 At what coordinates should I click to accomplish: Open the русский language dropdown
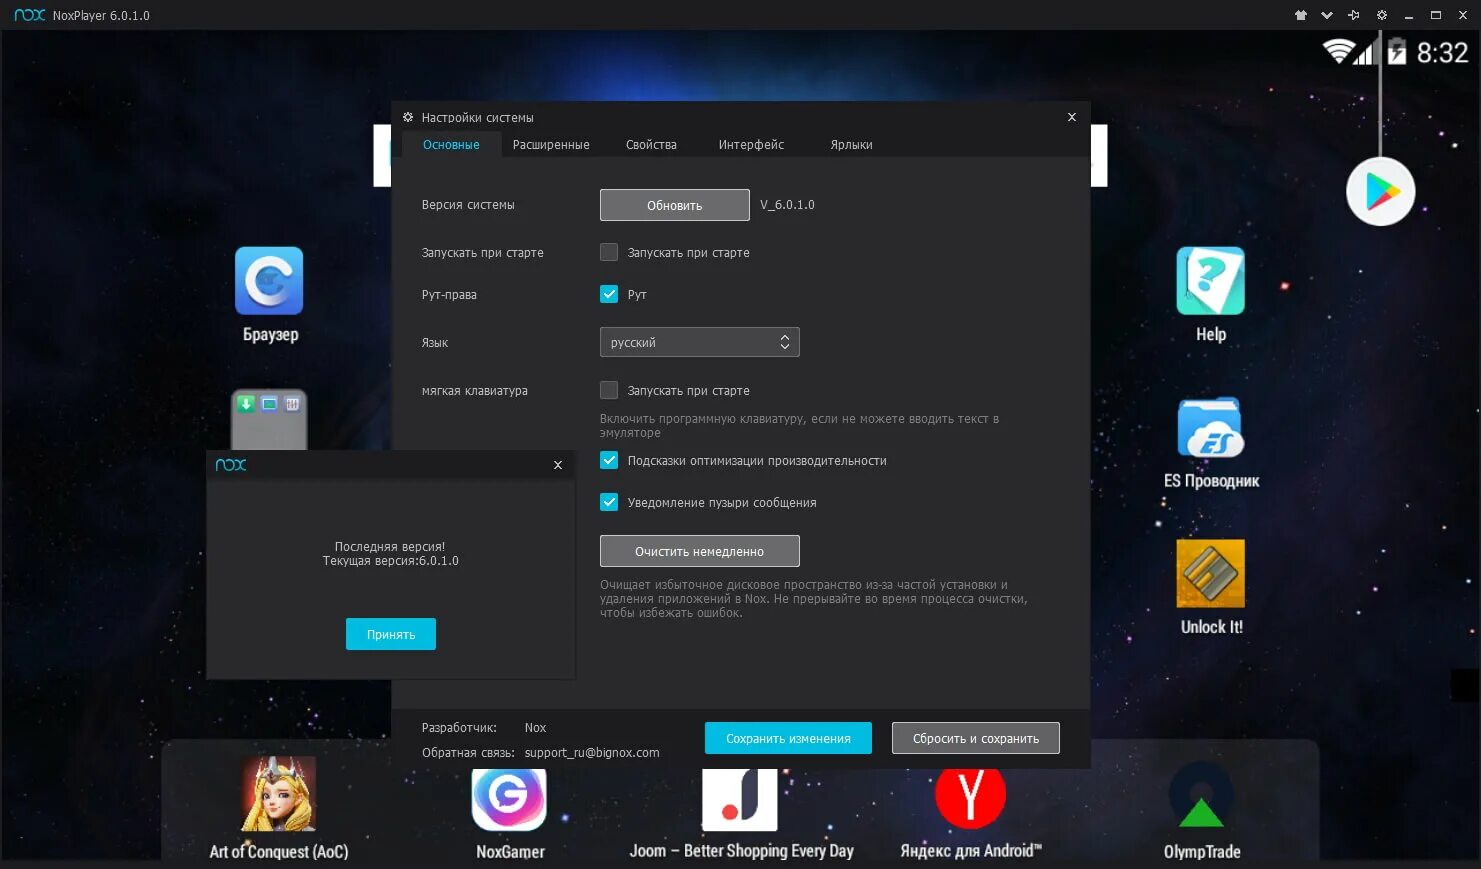coord(700,342)
